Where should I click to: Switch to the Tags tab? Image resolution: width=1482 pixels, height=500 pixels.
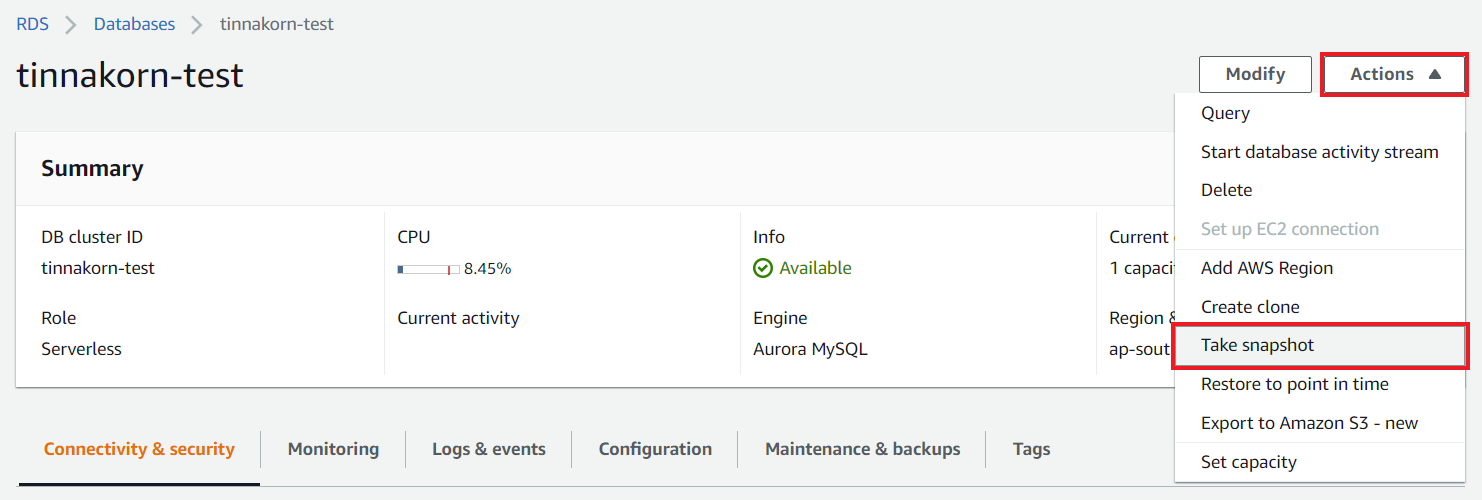tap(1031, 449)
